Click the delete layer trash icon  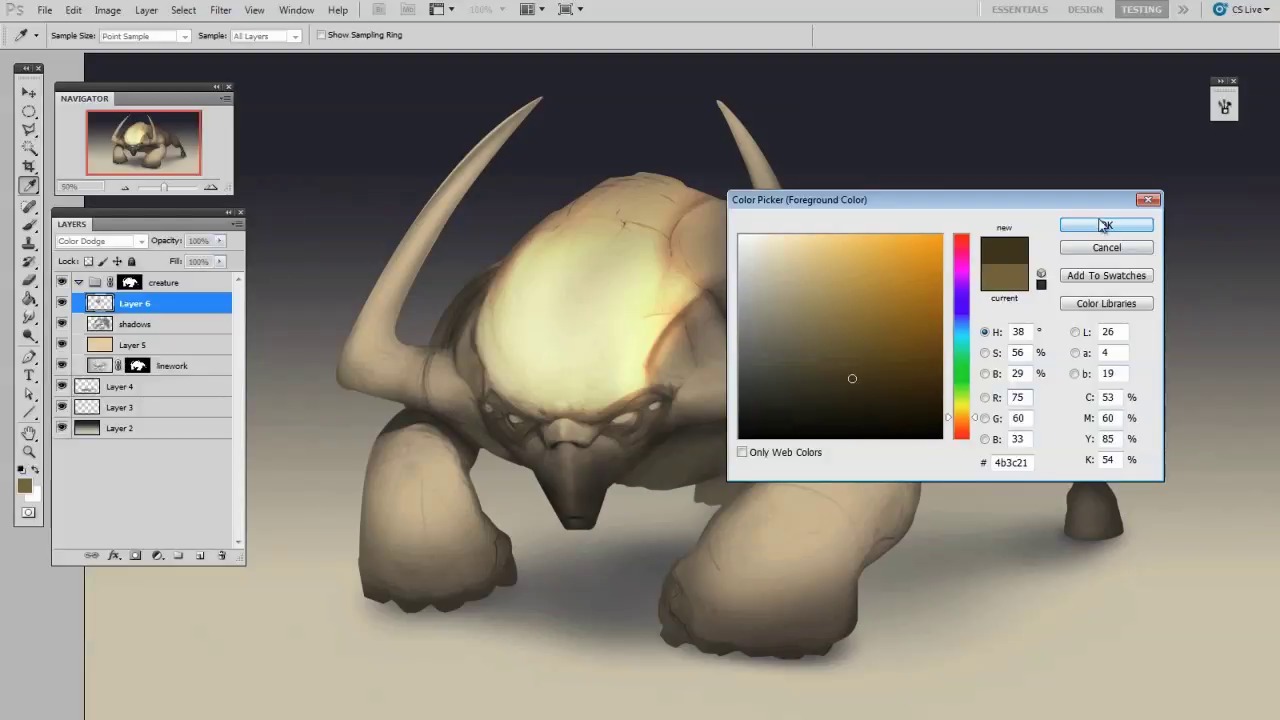click(x=222, y=556)
